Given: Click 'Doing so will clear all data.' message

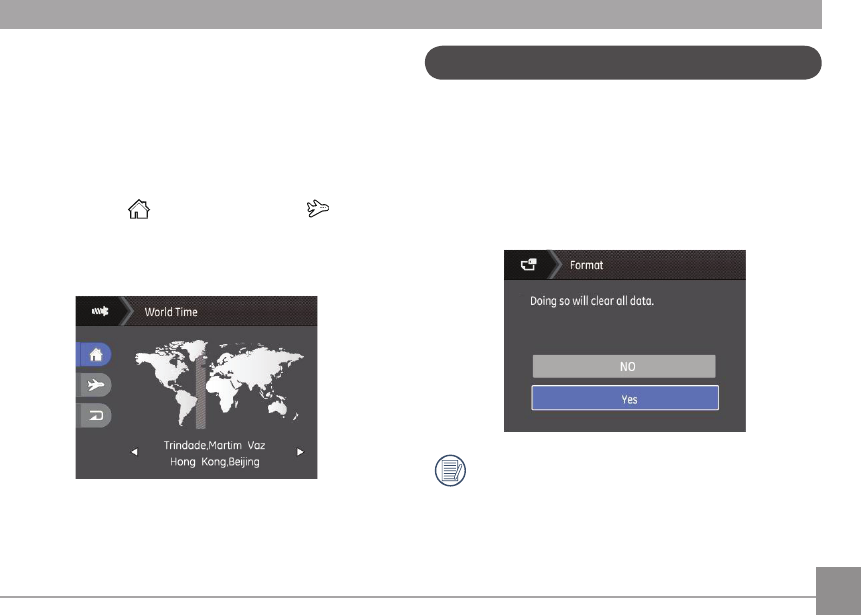Looking at the screenshot, I should tap(592, 301).
